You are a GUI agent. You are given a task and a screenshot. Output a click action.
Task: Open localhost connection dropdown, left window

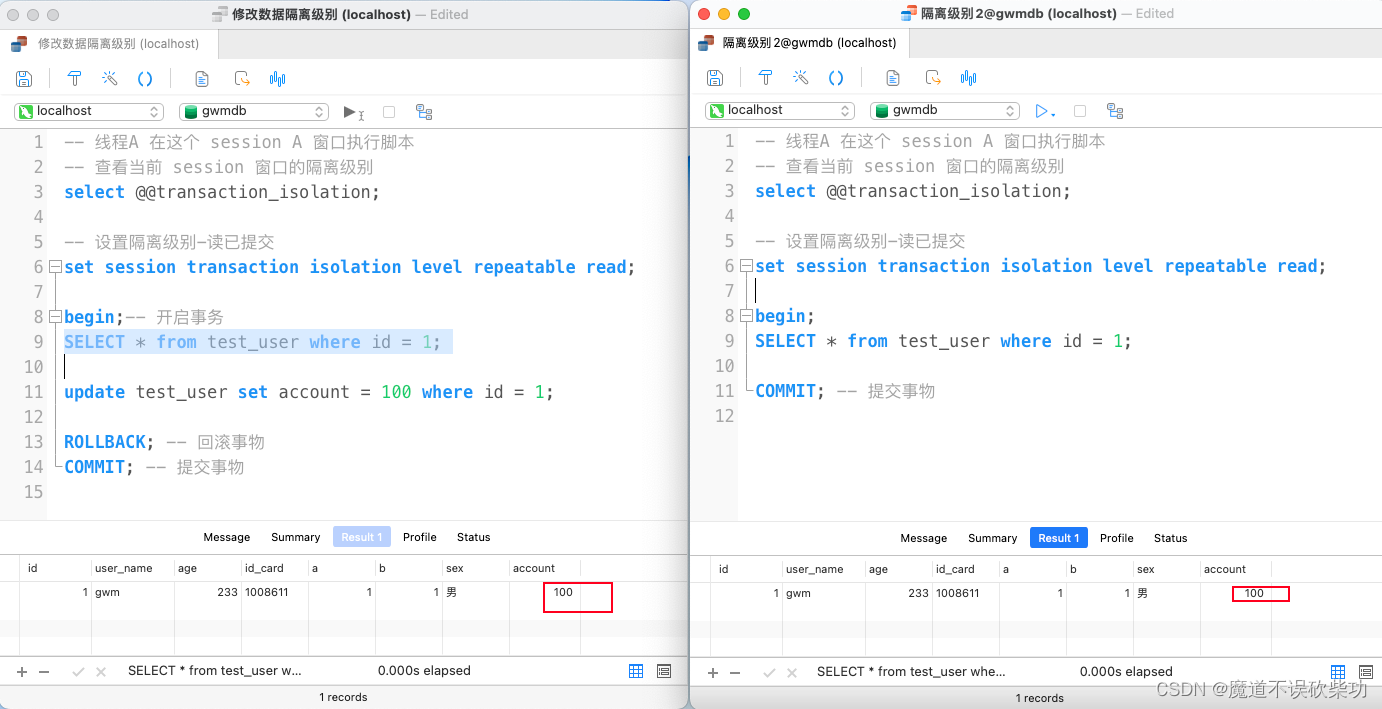[x=89, y=111]
